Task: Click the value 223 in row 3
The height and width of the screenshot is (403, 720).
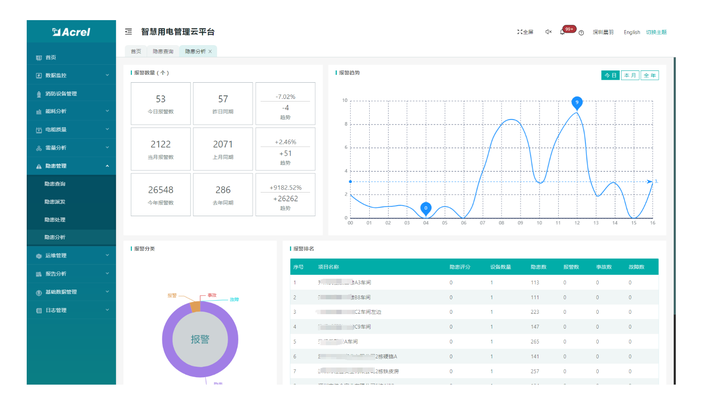Action: pos(534,312)
